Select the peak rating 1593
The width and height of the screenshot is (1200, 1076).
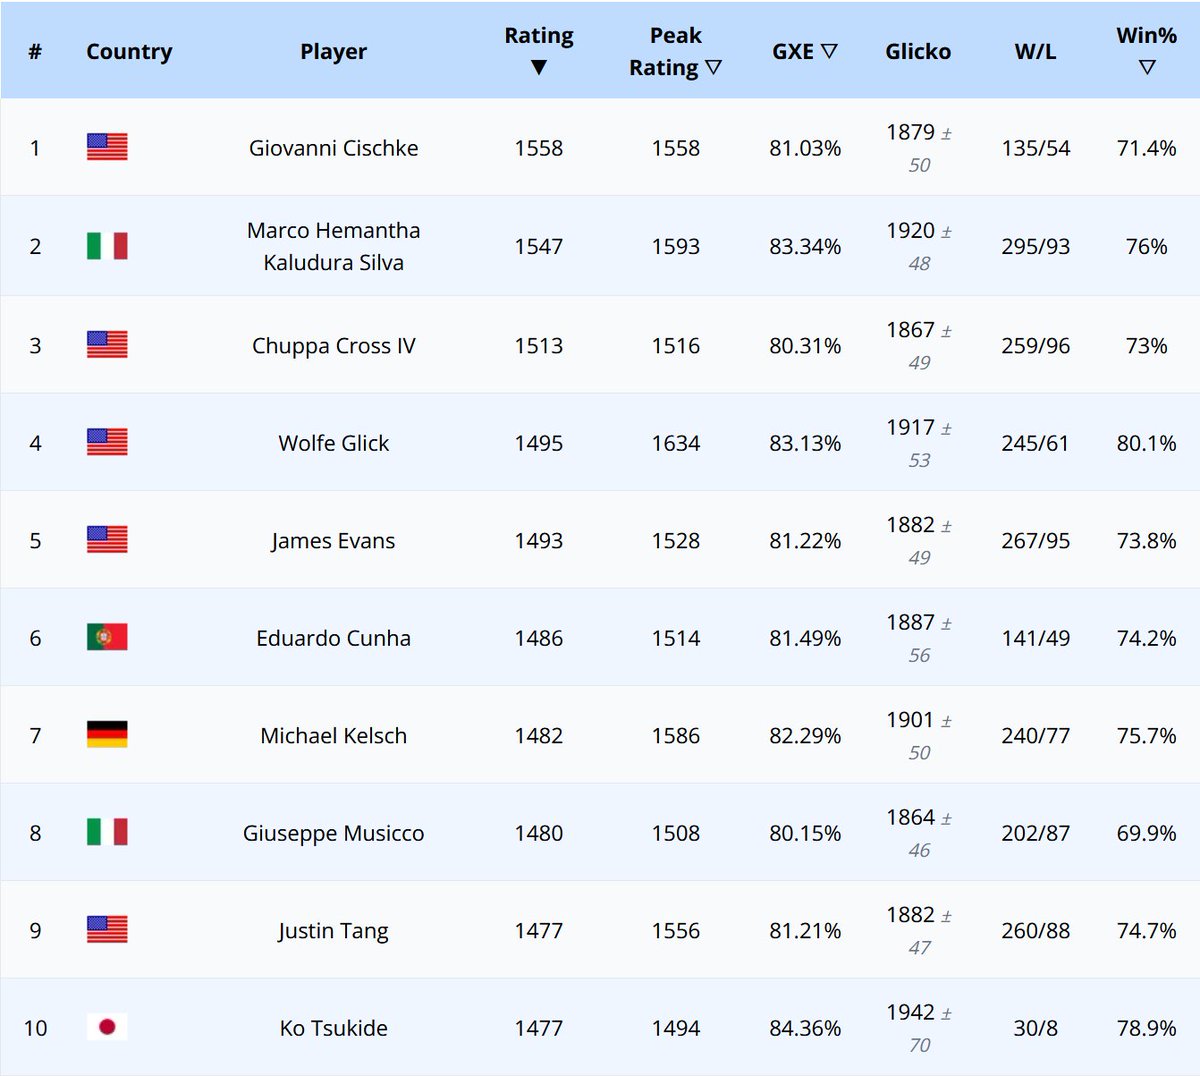pos(676,246)
